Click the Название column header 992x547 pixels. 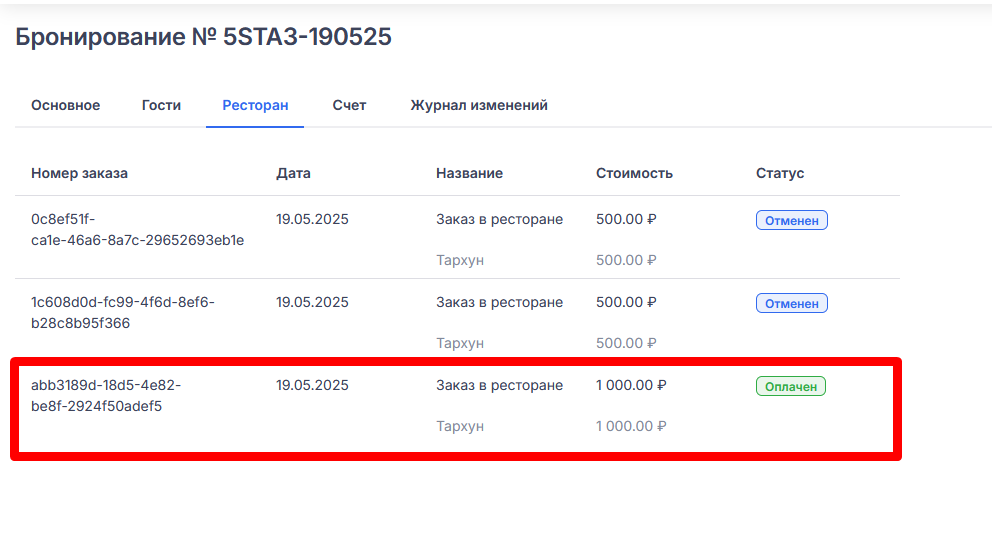click(x=469, y=173)
